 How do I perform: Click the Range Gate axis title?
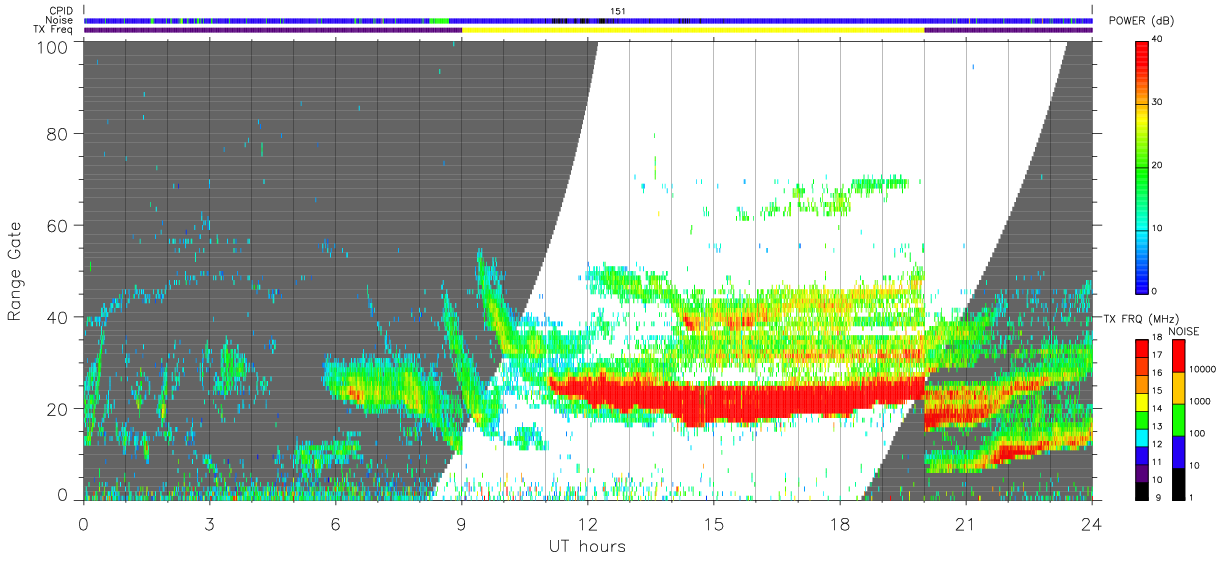[x=15, y=270]
